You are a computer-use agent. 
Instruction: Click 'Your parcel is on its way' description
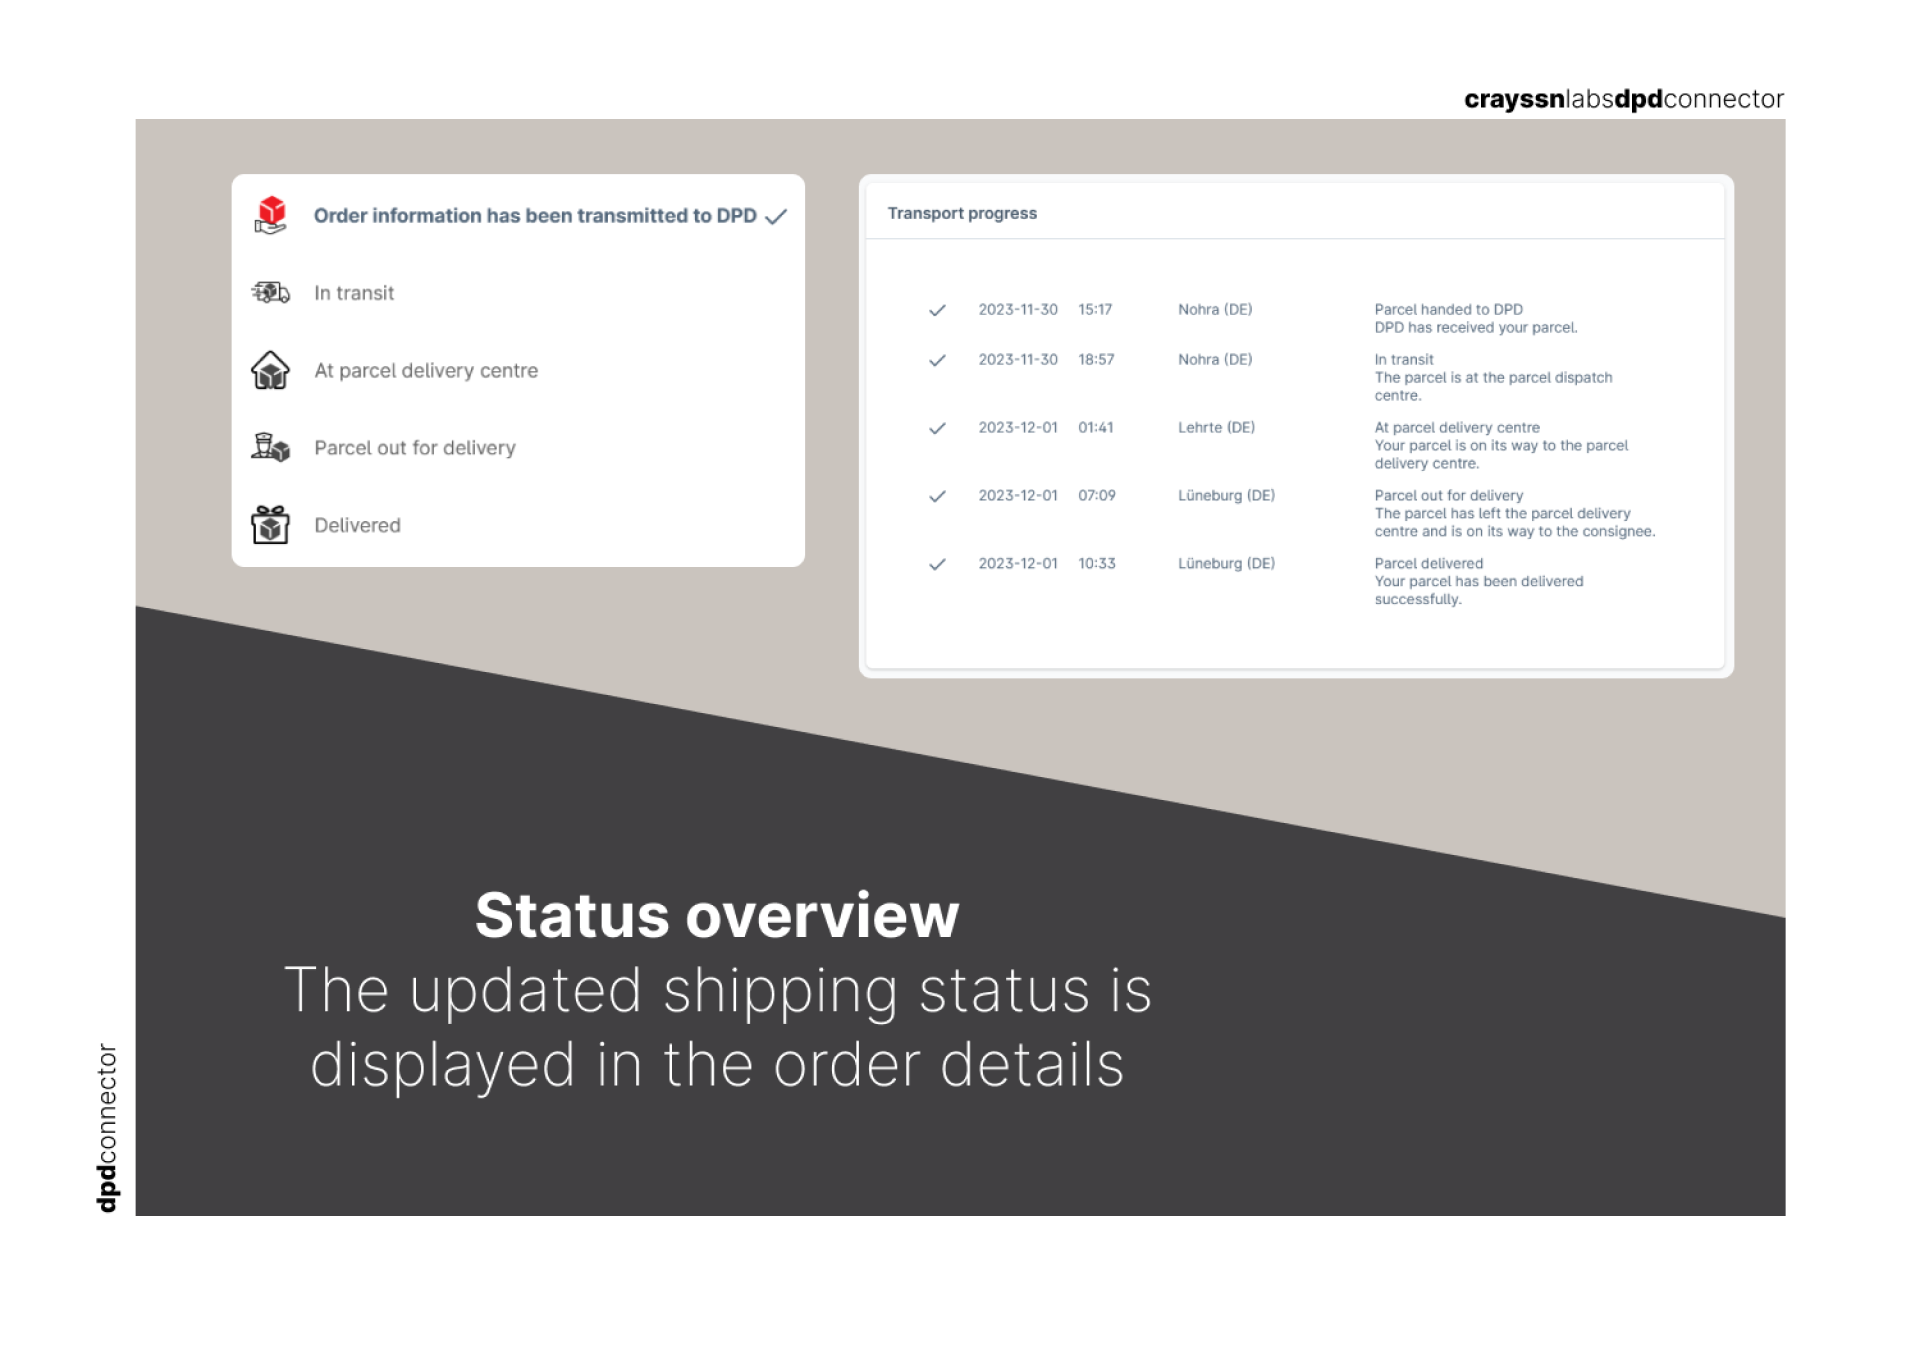(1501, 454)
